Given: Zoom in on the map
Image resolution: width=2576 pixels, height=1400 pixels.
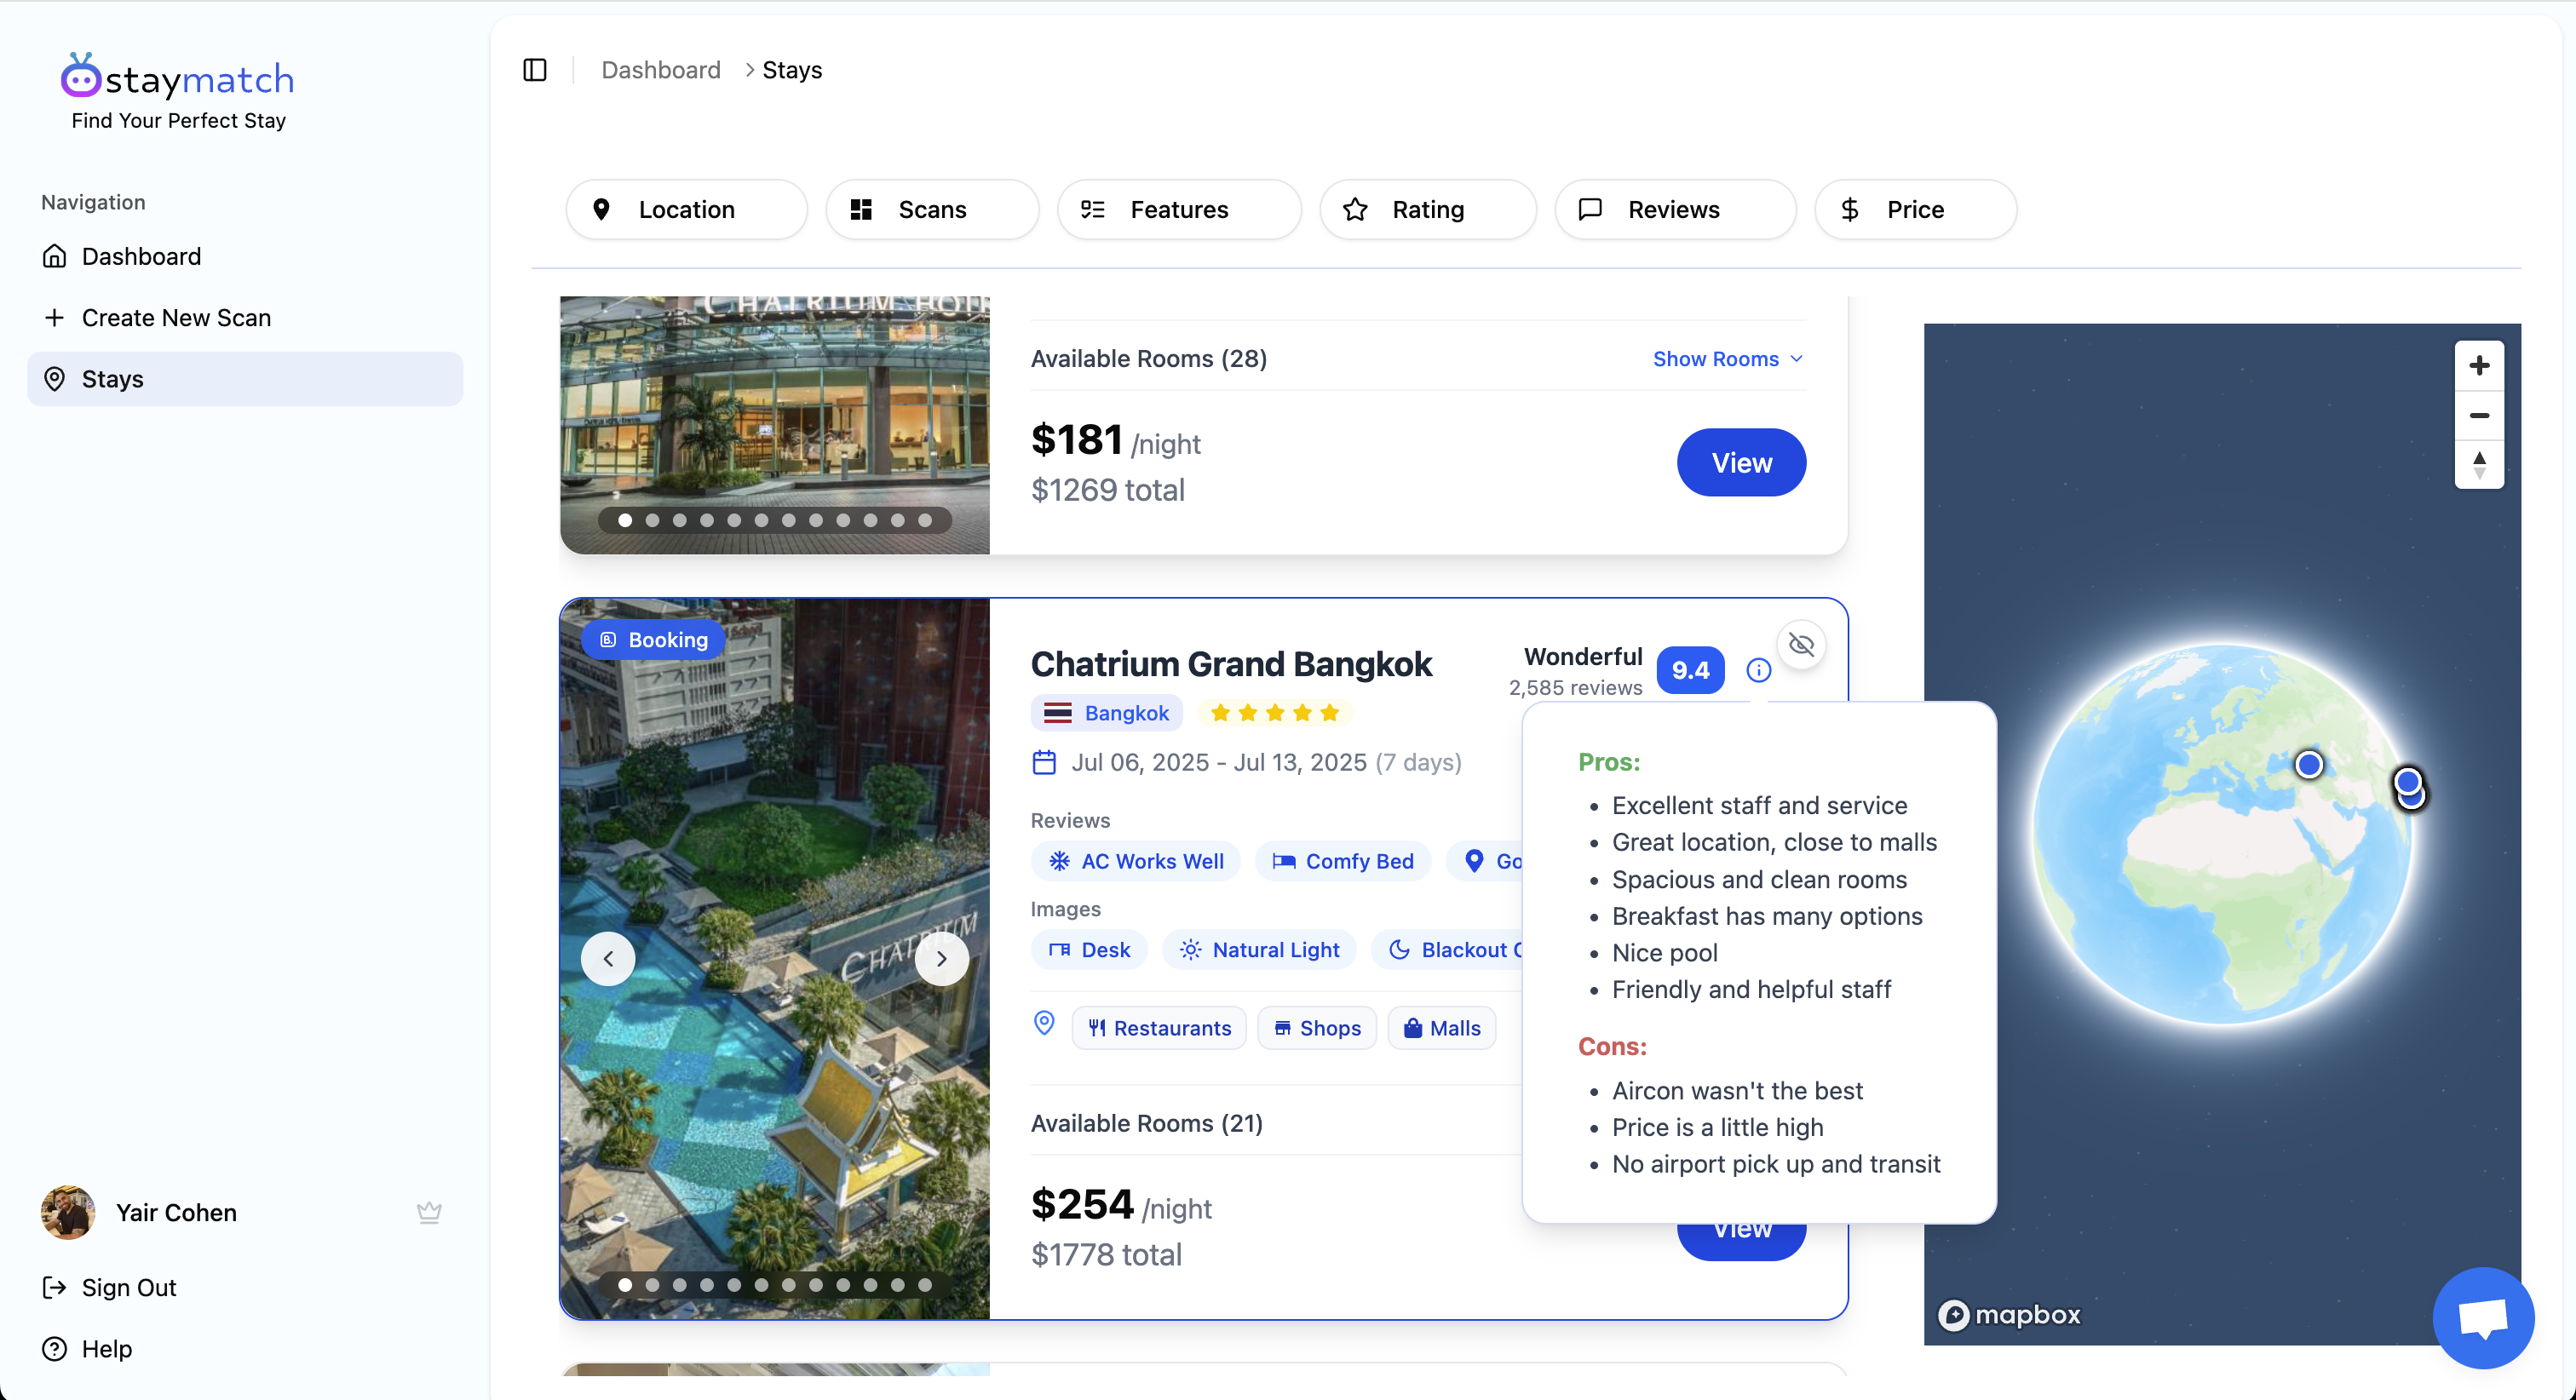Looking at the screenshot, I should (x=2479, y=366).
